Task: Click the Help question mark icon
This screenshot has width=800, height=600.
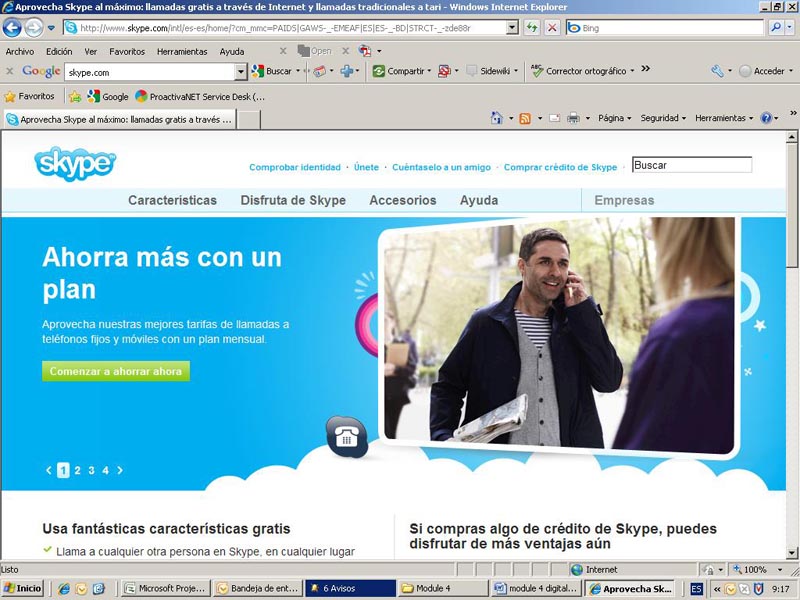Action: click(766, 118)
